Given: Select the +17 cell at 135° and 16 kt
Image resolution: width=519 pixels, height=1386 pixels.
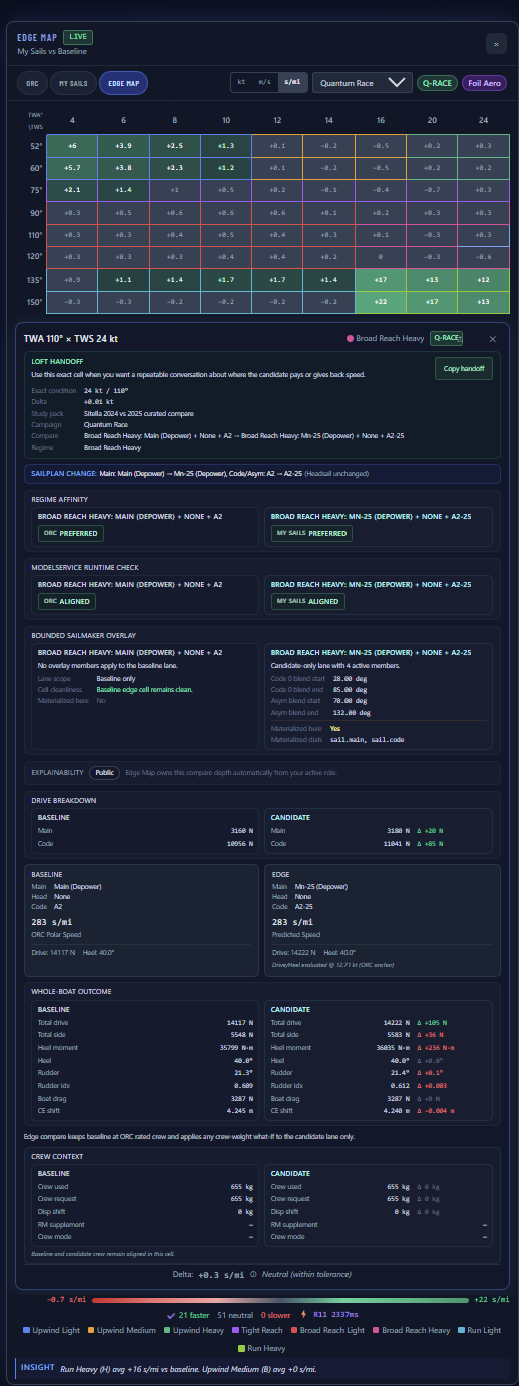Looking at the screenshot, I should point(381,281).
